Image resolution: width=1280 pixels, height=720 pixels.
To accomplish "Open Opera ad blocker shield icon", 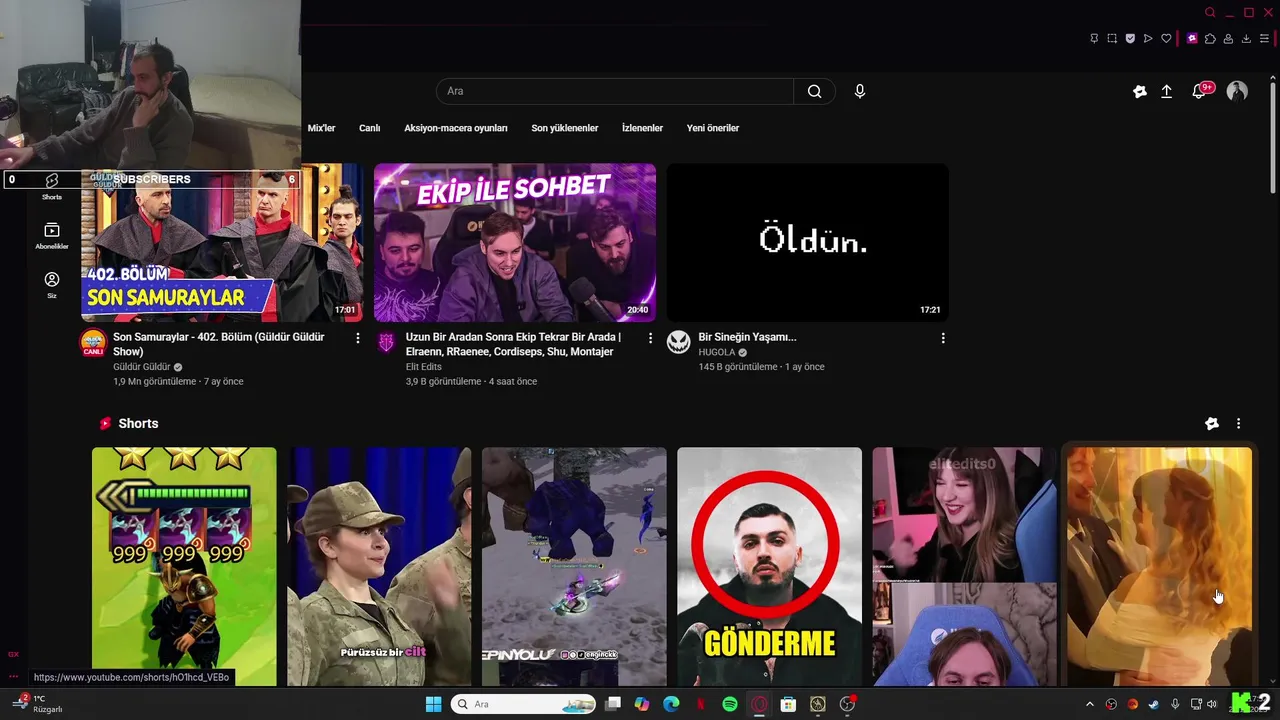I will pyautogui.click(x=1130, y=39).
